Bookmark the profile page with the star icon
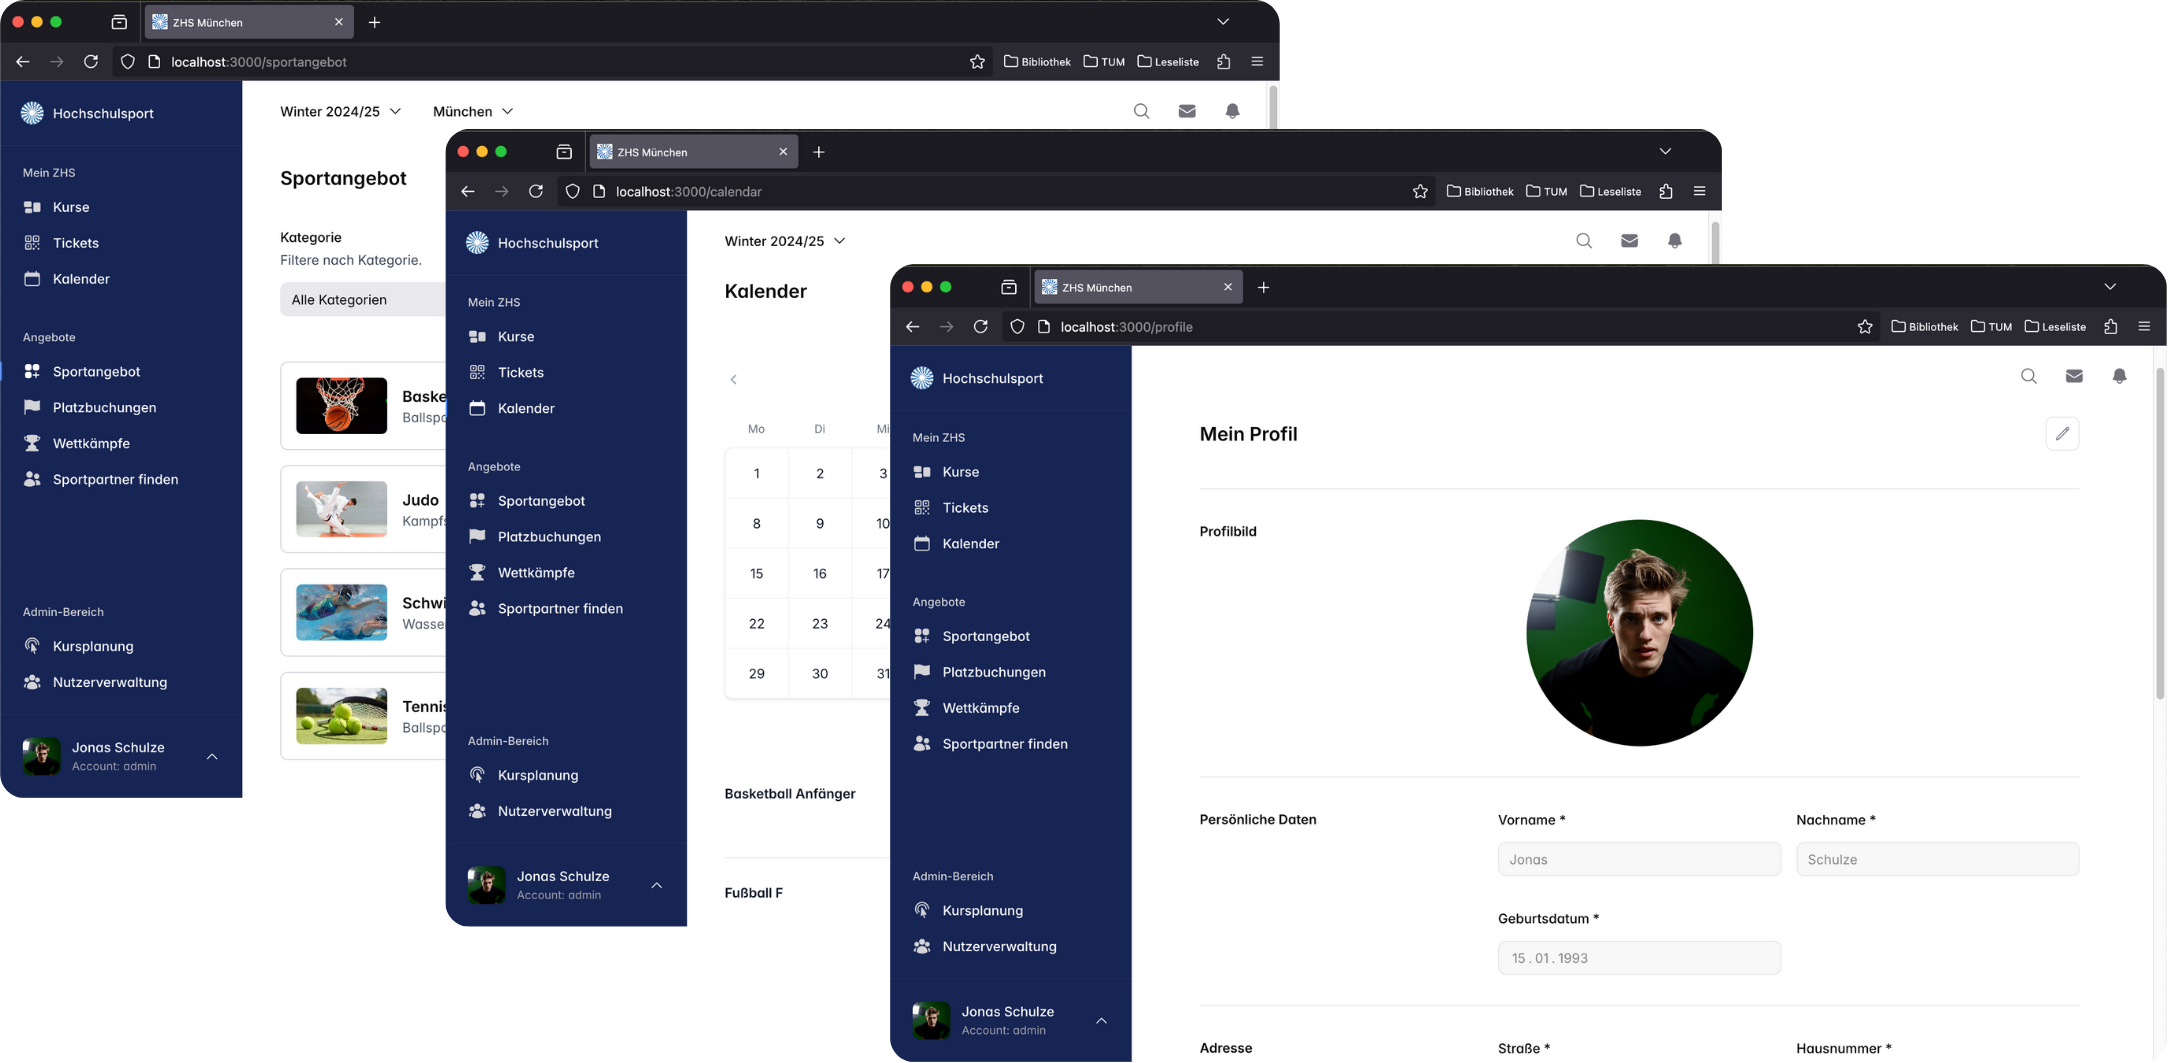Viewport: 2168px width, 1063px height. pyautogui.click(x=1865, y=327)
